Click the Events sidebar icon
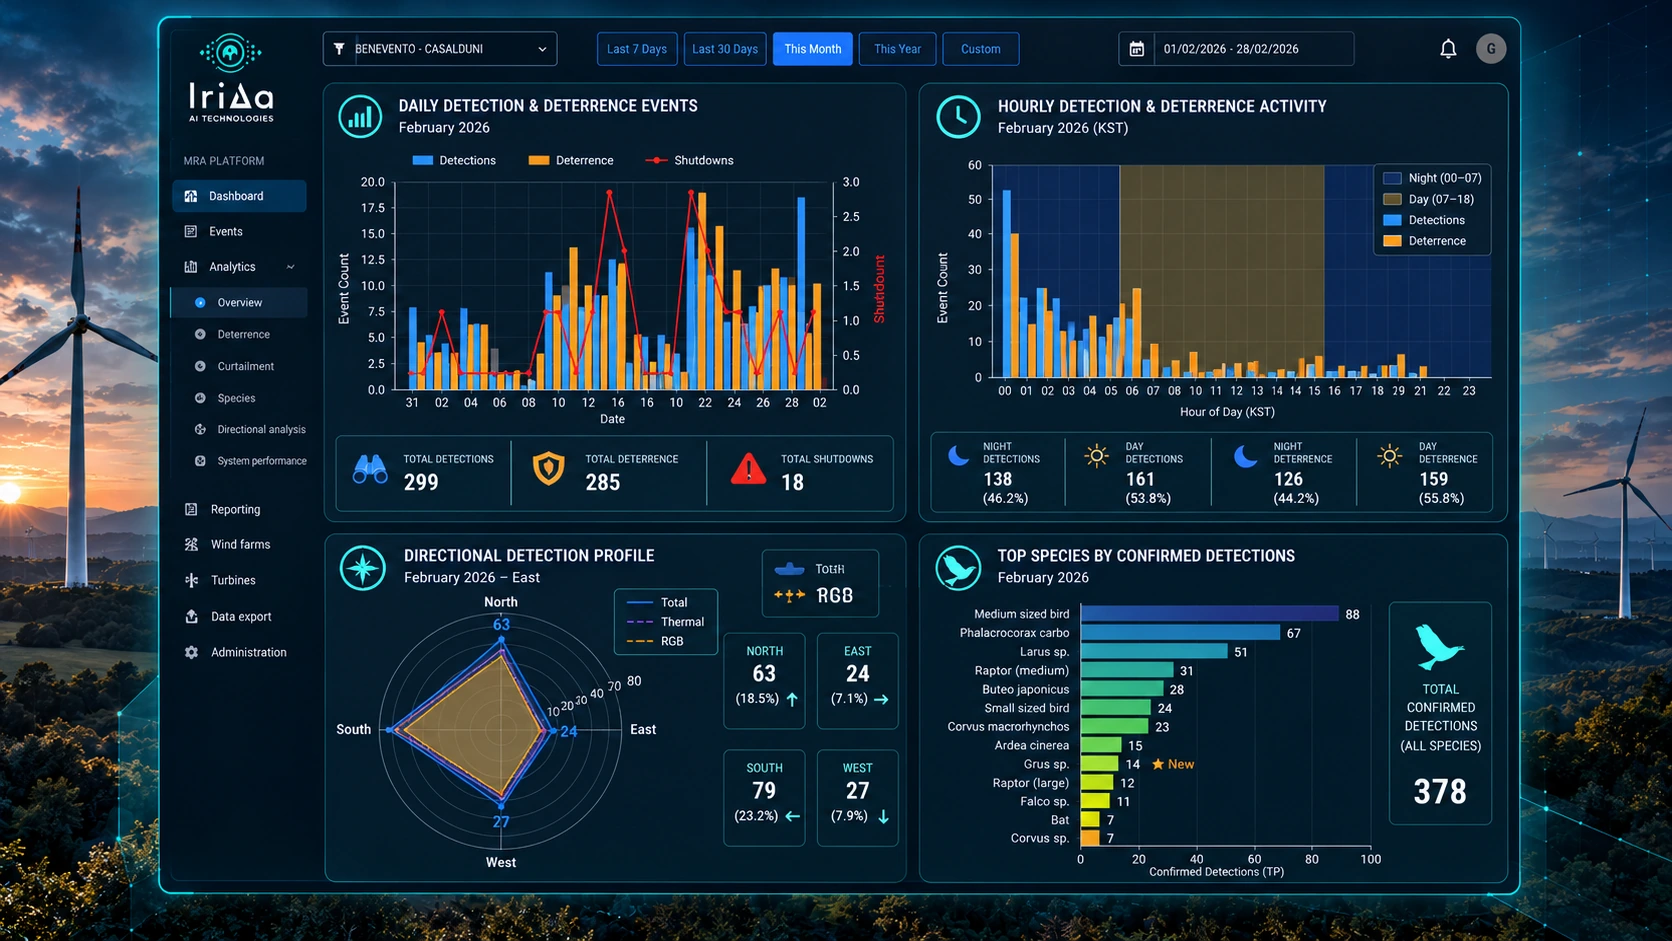This screenshot has height=941, width=1672. [x=191, y=231]
